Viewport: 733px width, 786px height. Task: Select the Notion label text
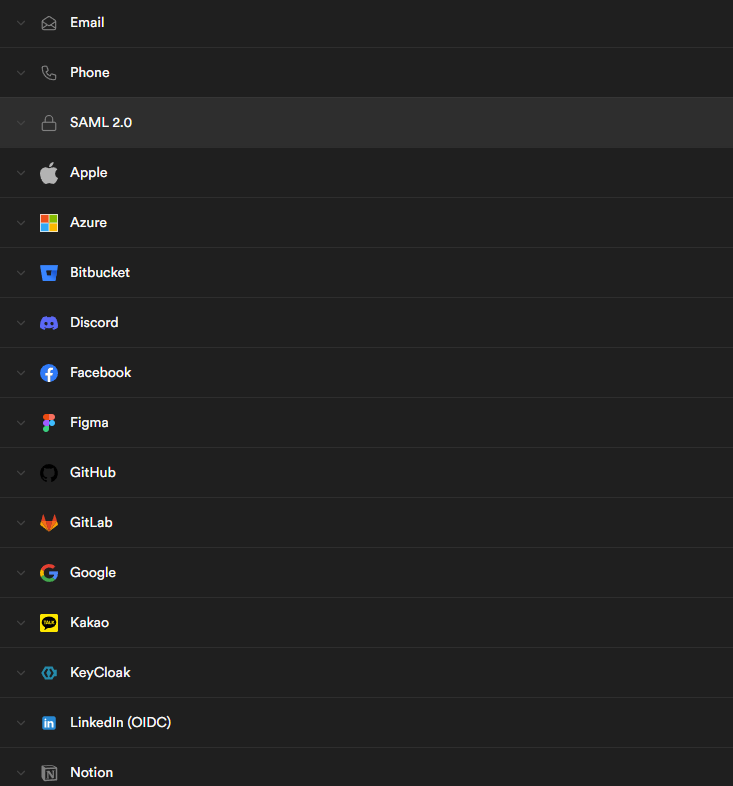(x=91, y=772)
